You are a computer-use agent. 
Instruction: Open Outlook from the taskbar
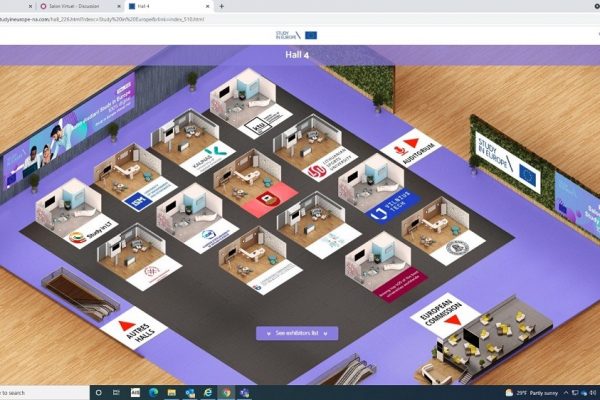click(x=190, y=393)
